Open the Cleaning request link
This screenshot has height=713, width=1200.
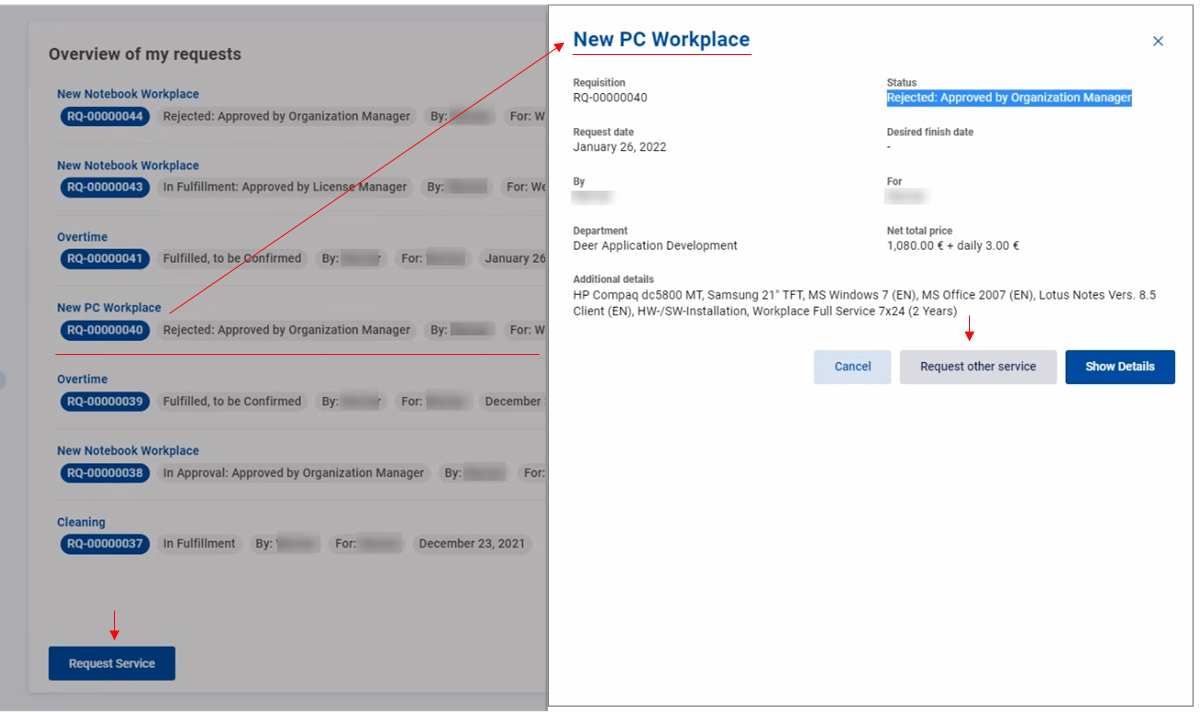(80, 522)
